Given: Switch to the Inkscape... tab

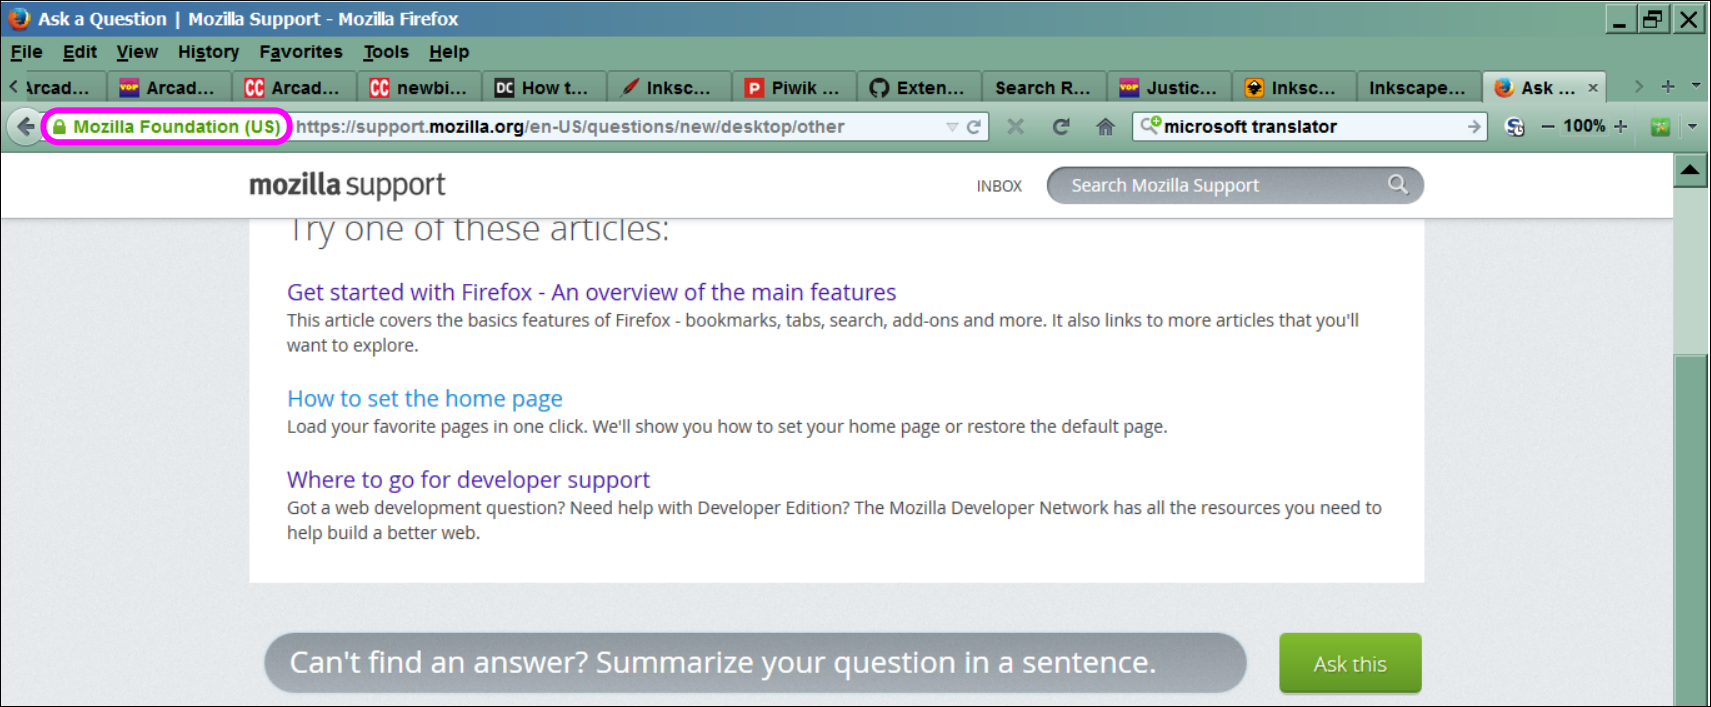Looking at the screenshot, I should (x=1419, y=88).
